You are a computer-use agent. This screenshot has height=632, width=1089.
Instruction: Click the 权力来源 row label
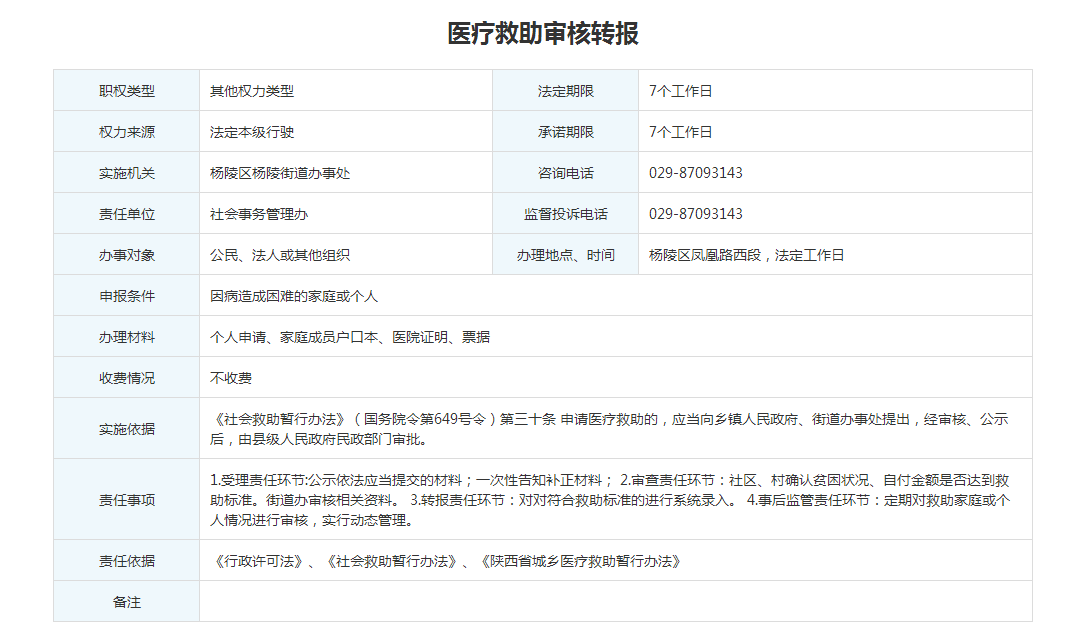[127, 132]
